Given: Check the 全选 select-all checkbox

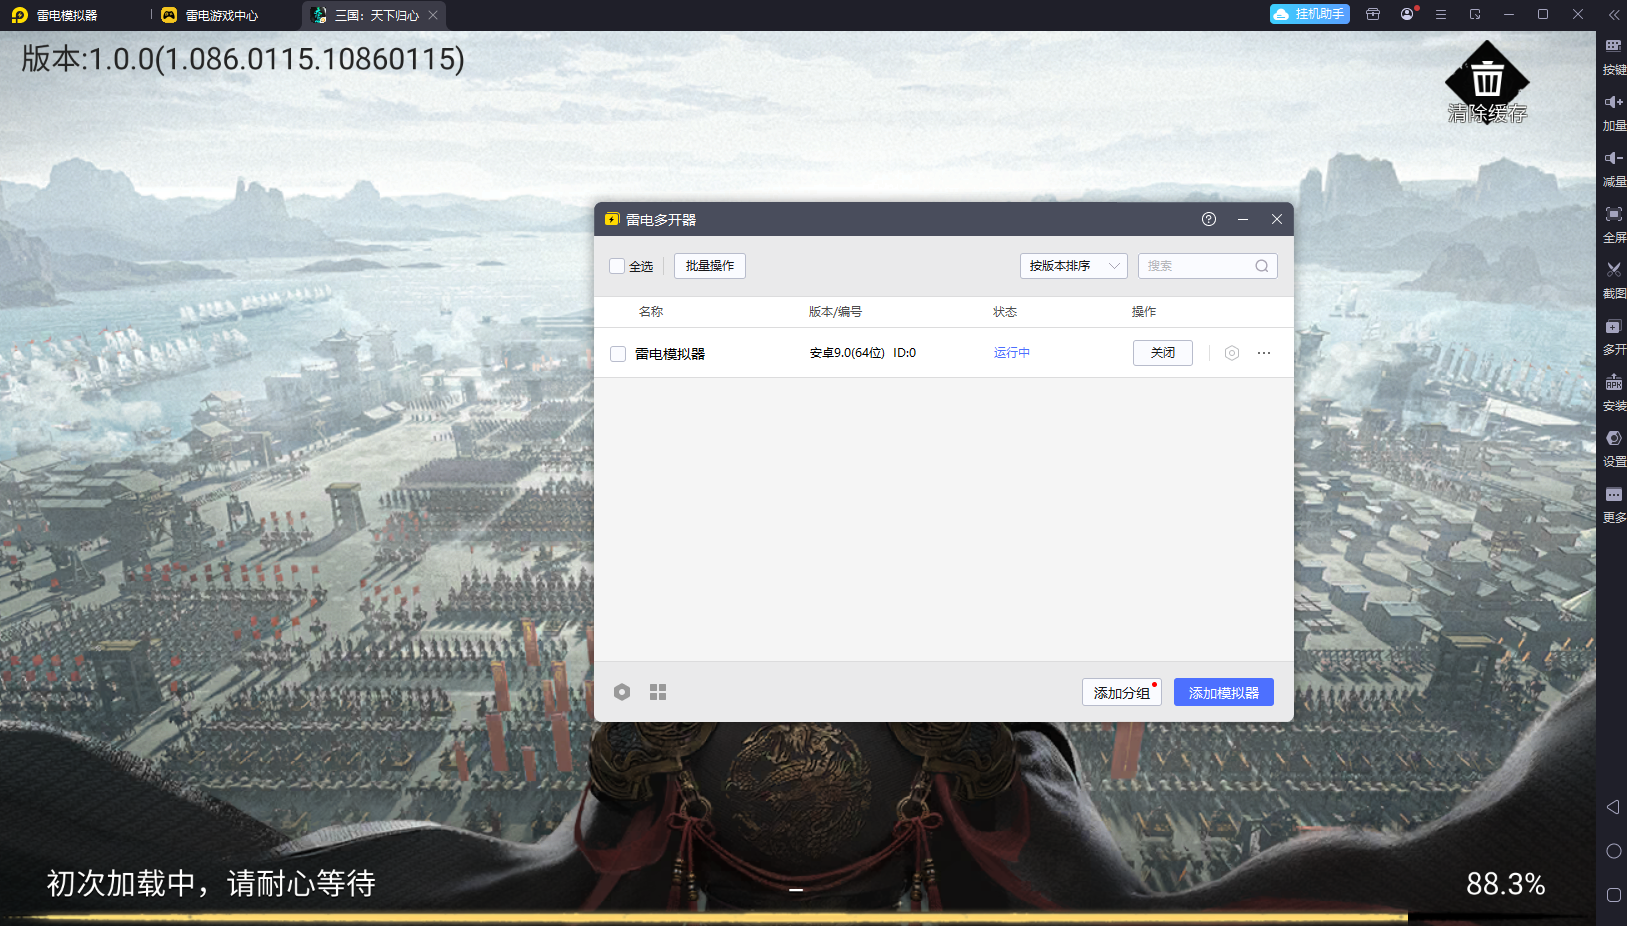Looking at the screenshot, I should (x=617, y=266).
